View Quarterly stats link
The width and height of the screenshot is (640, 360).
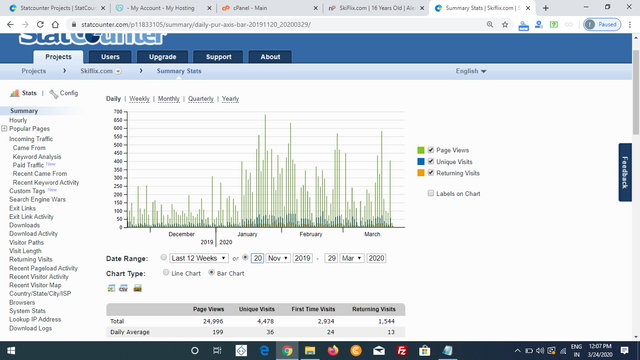click(201, 99)
